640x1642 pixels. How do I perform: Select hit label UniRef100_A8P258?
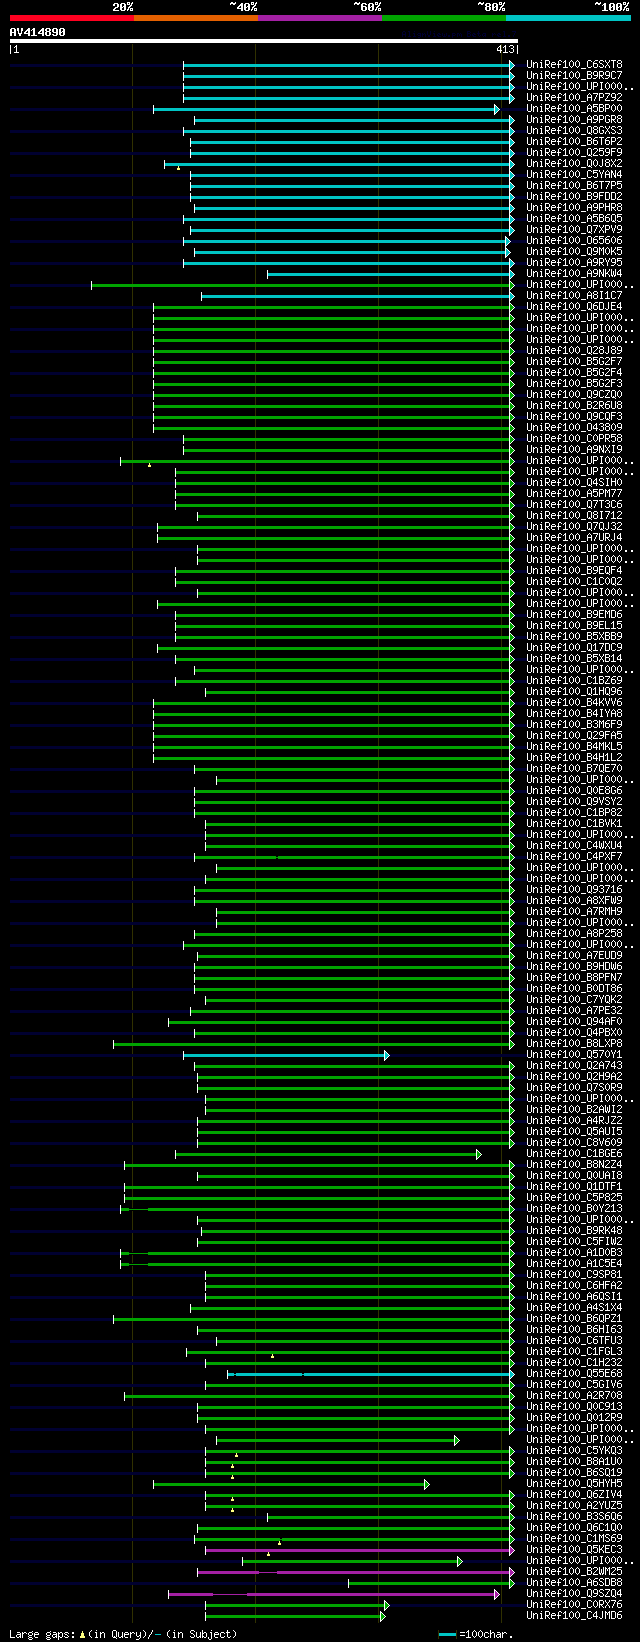pos(574,934)
